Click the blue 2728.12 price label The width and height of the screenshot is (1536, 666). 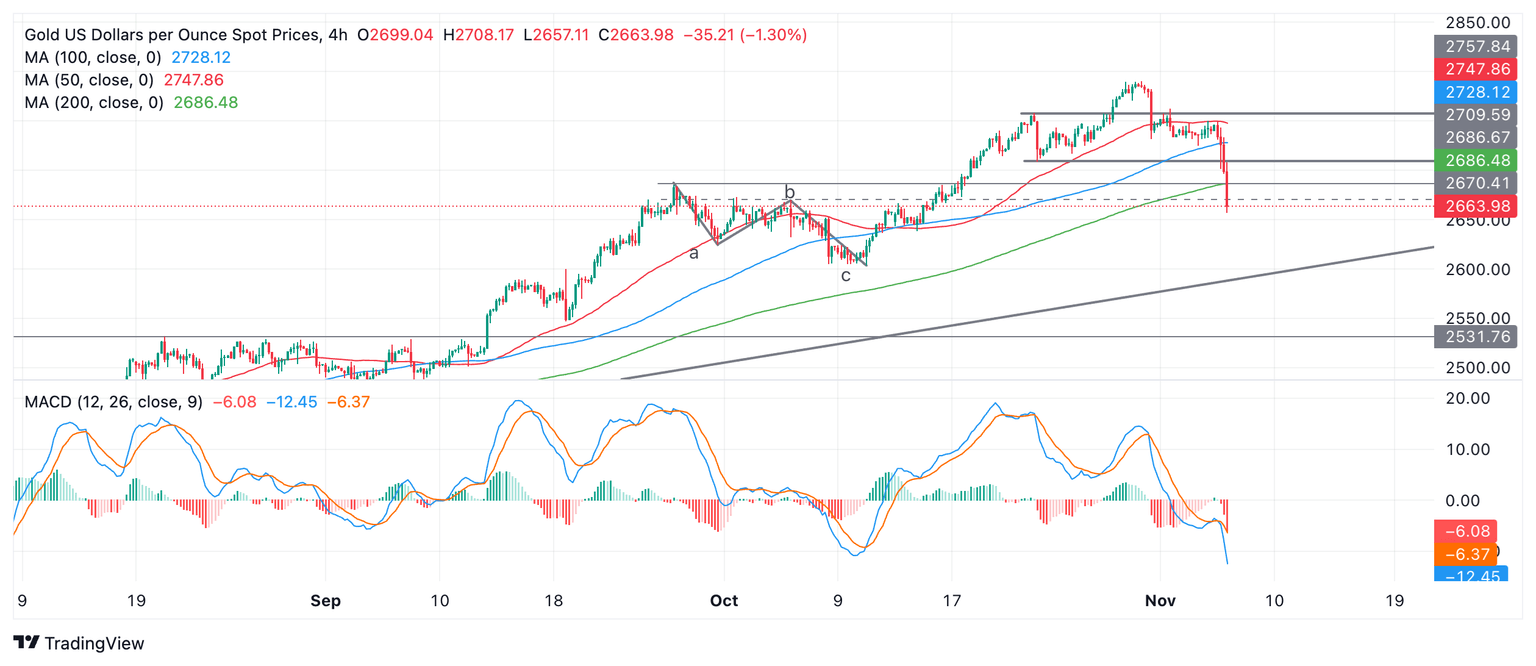[x=1474, y=91]
